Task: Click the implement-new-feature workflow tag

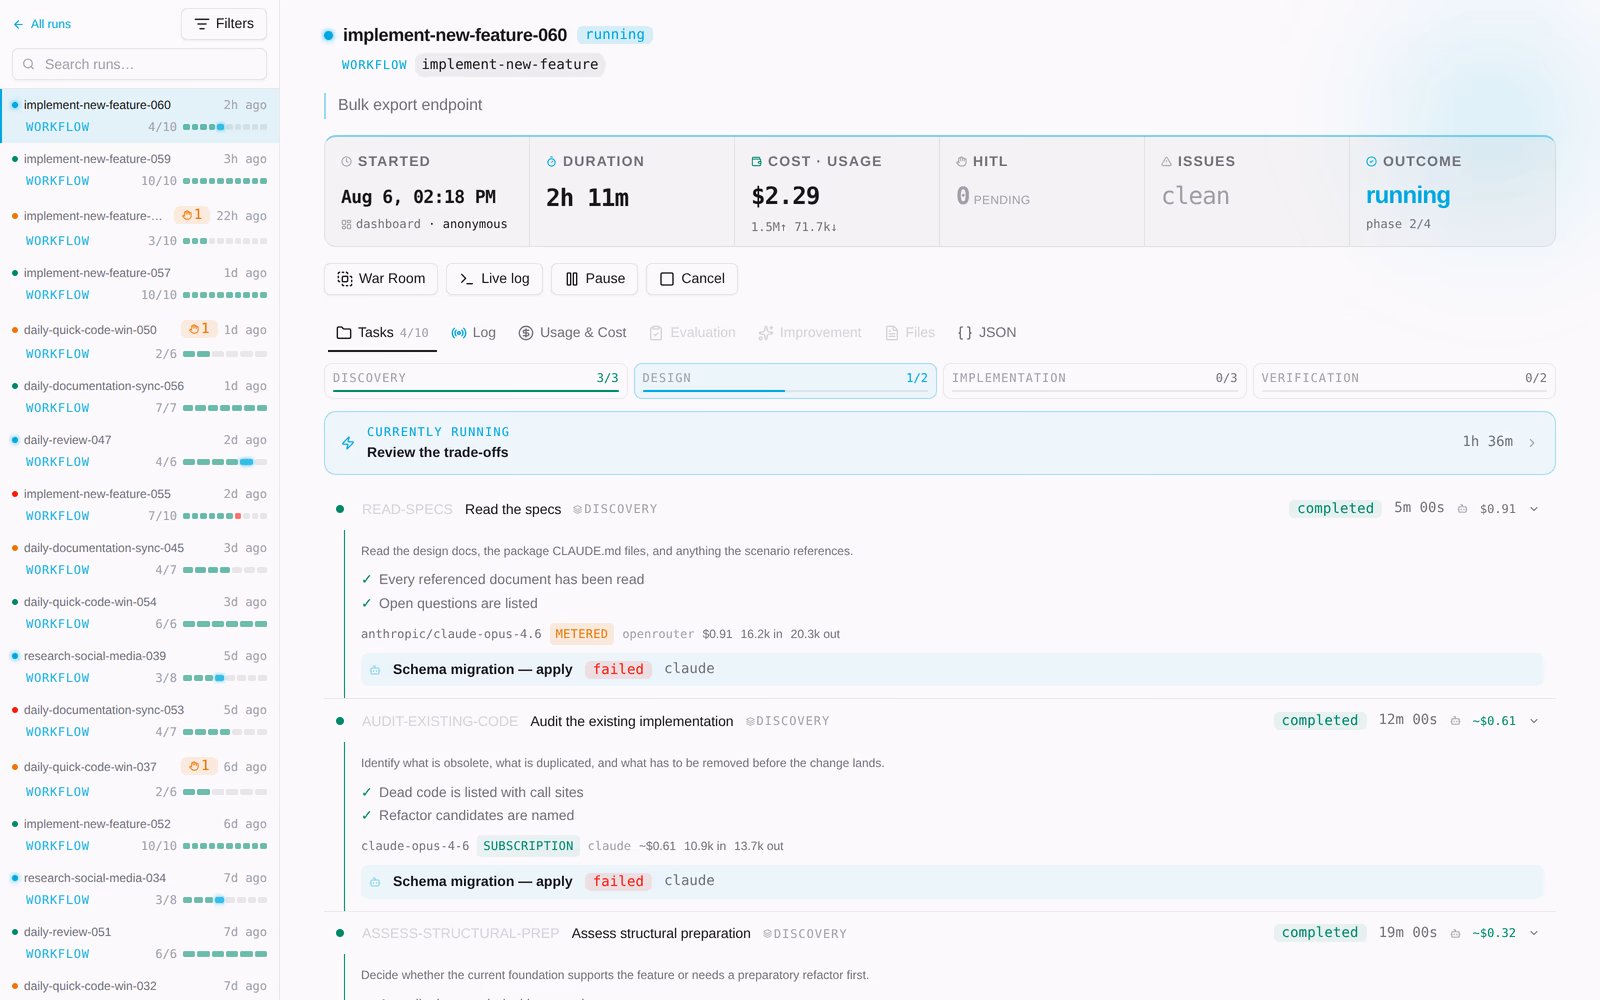Action: 510,64
